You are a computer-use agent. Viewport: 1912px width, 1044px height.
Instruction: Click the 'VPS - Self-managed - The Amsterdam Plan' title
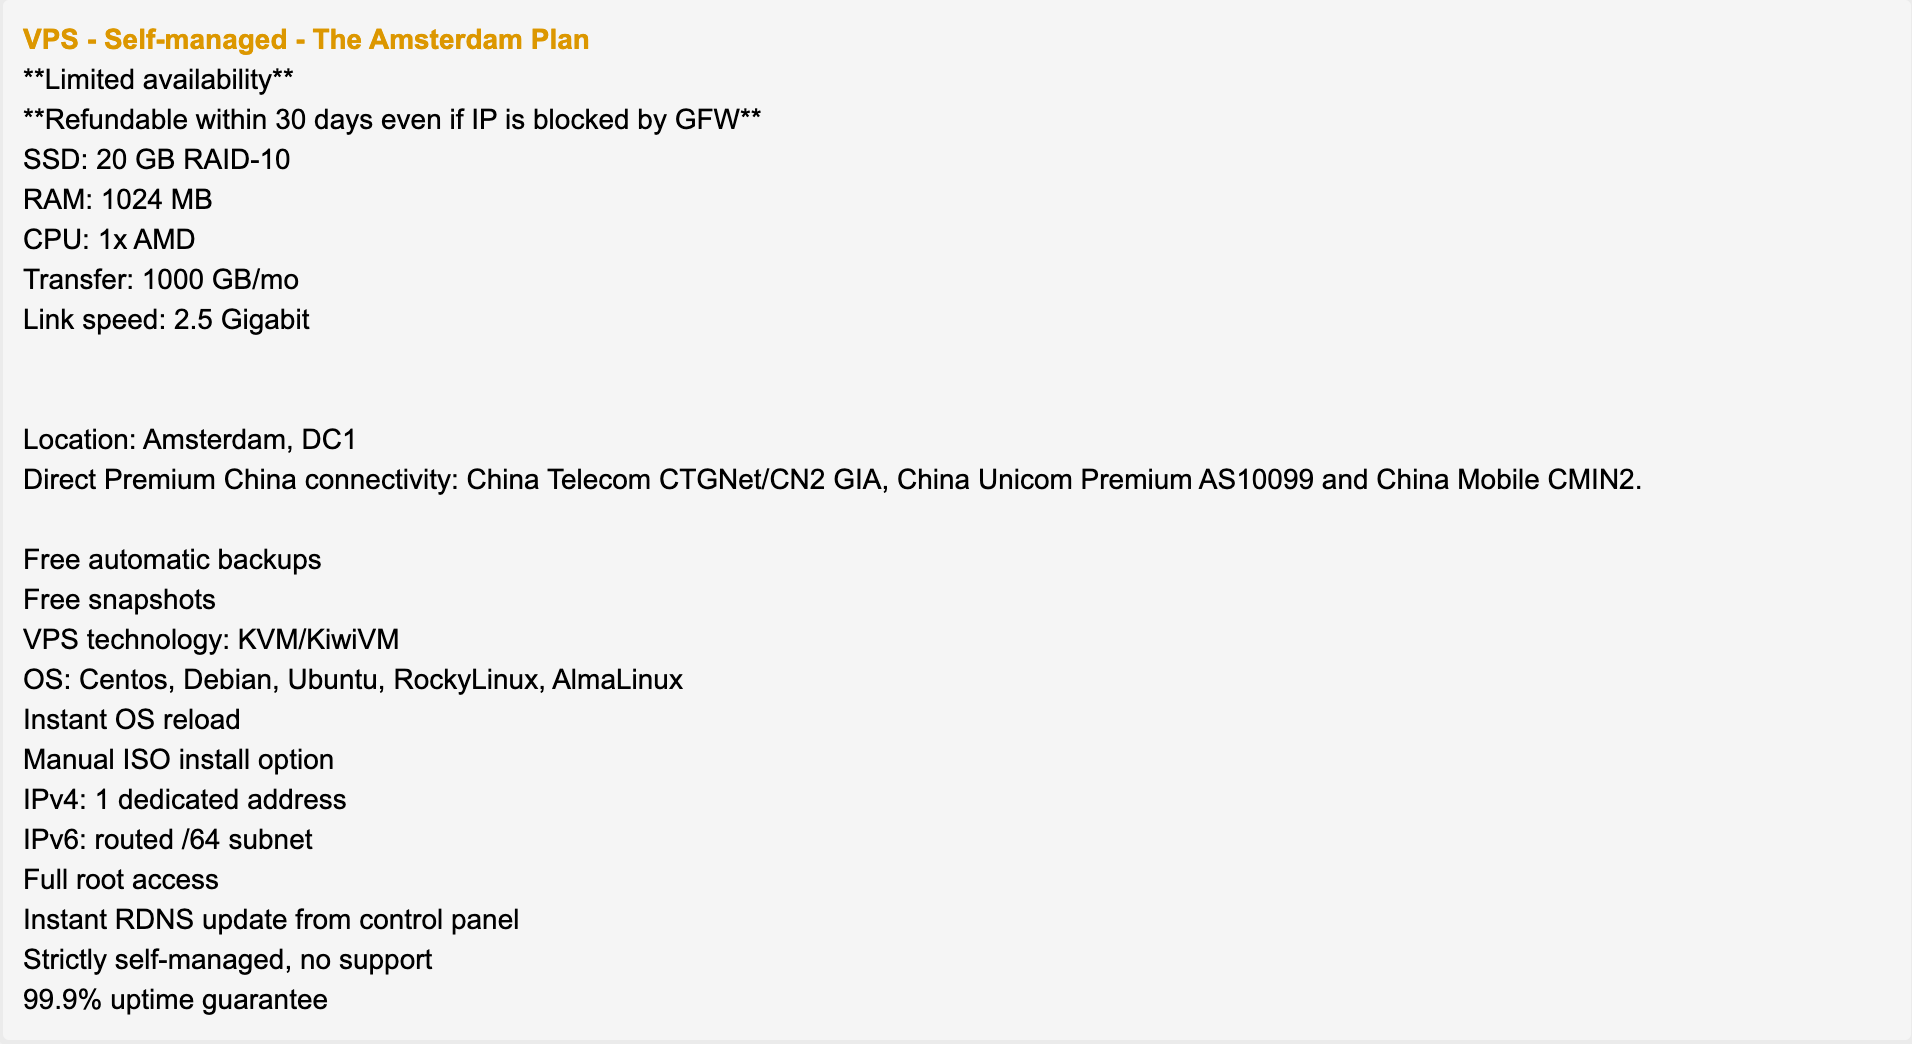tap(306, 40)
